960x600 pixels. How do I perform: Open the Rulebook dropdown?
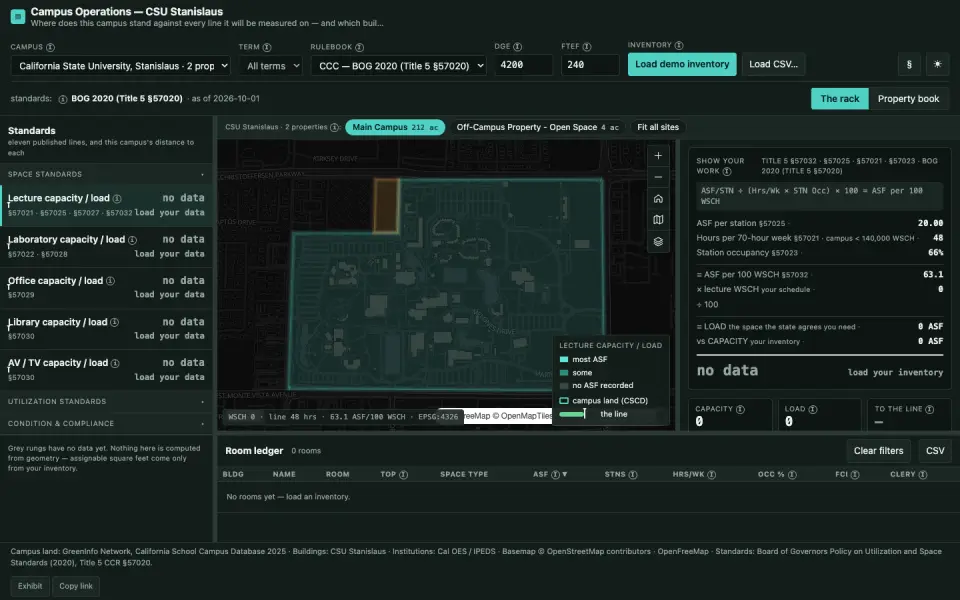[399, 66]
